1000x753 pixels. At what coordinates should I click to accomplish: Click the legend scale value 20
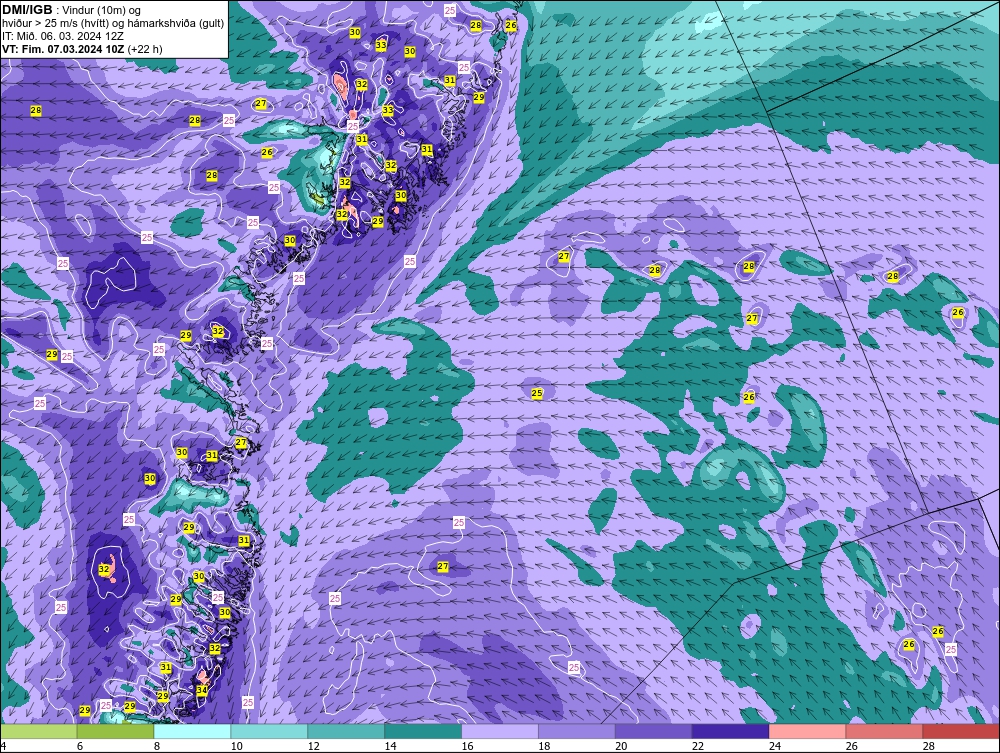[x=621, y=746]
